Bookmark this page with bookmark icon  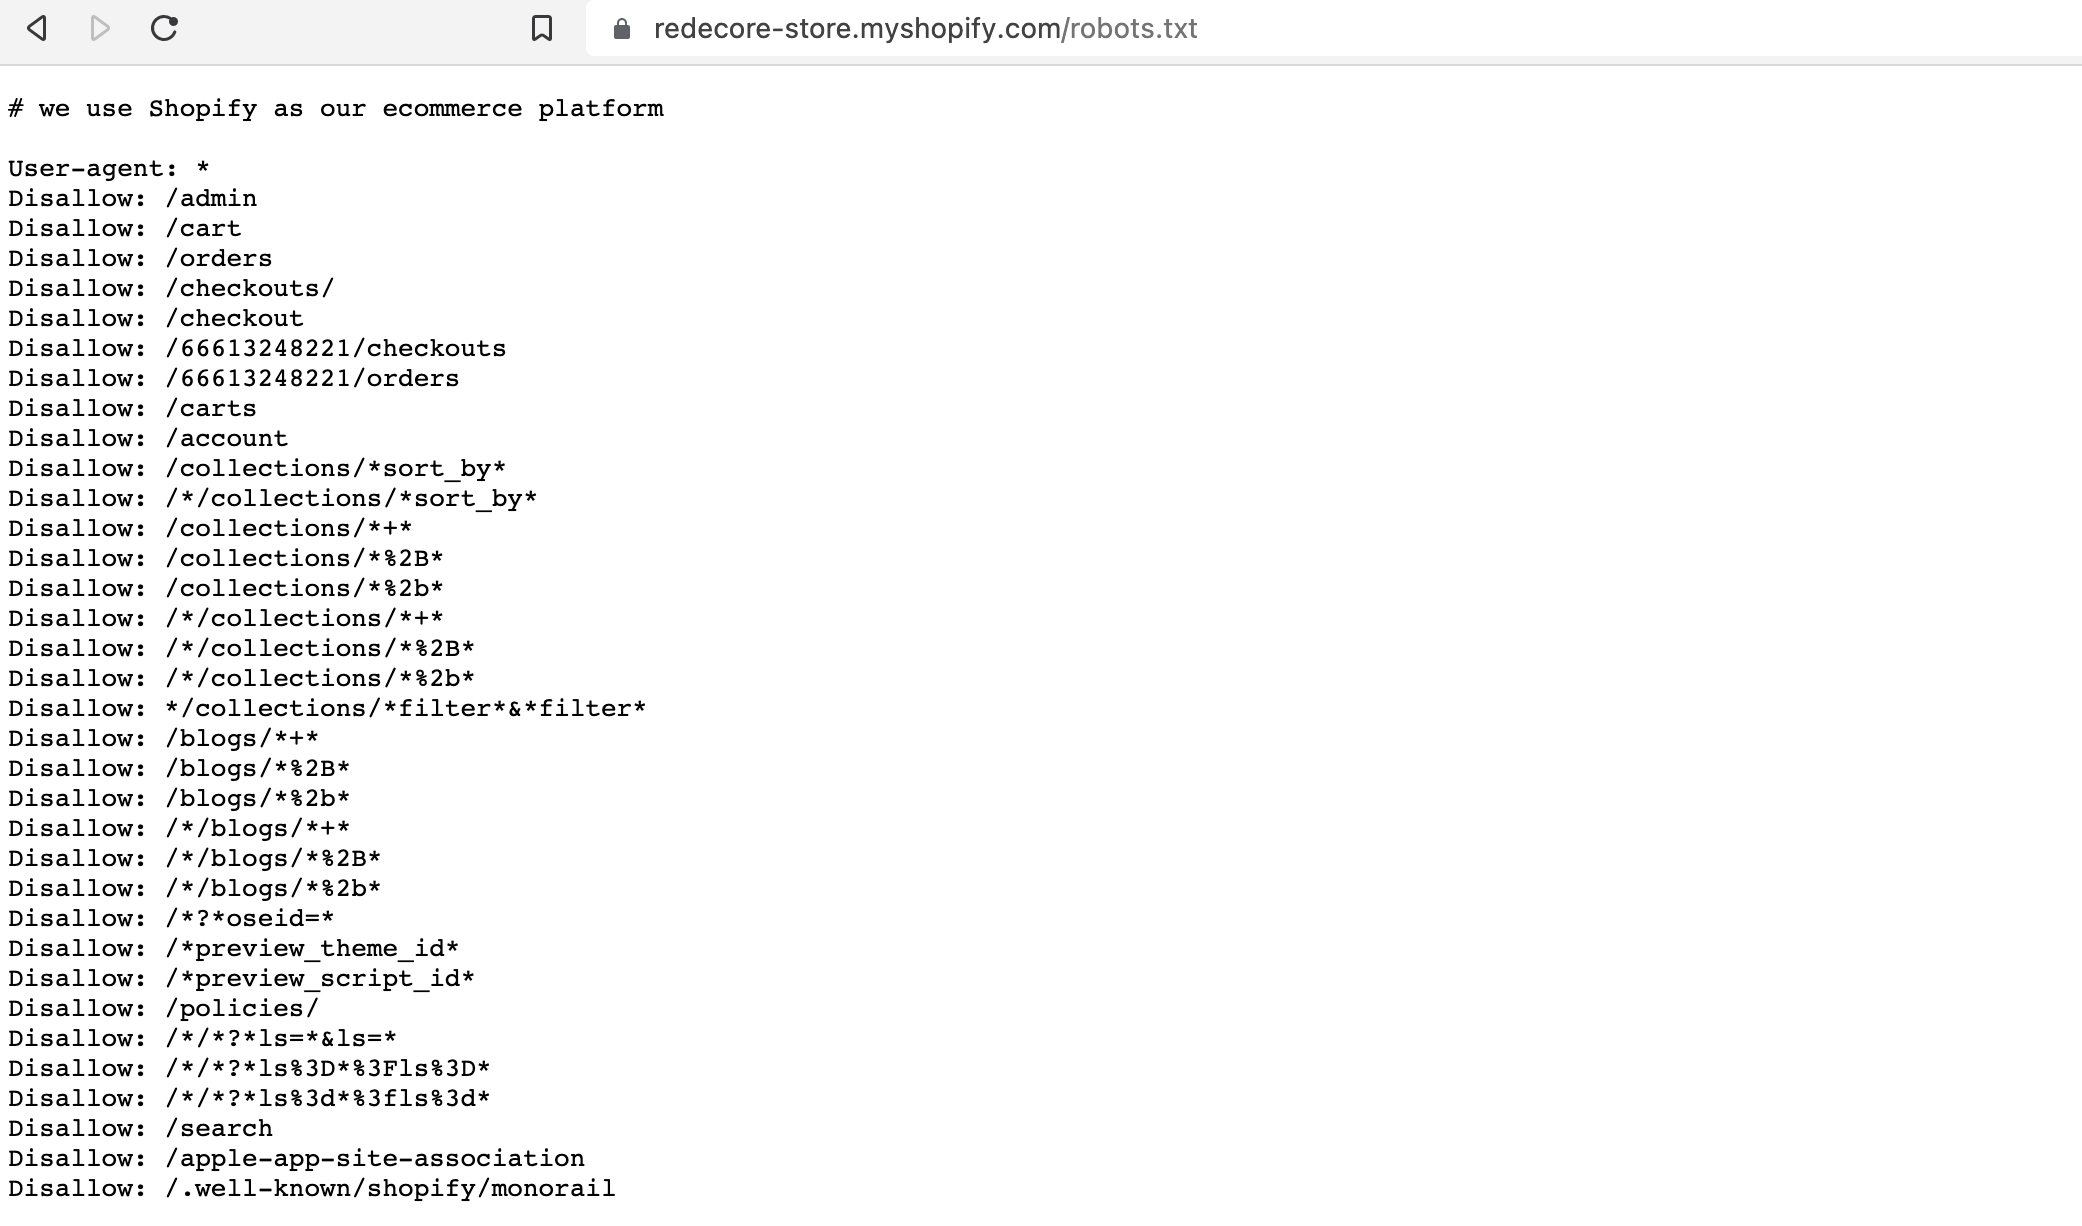[x=541, y=28]
